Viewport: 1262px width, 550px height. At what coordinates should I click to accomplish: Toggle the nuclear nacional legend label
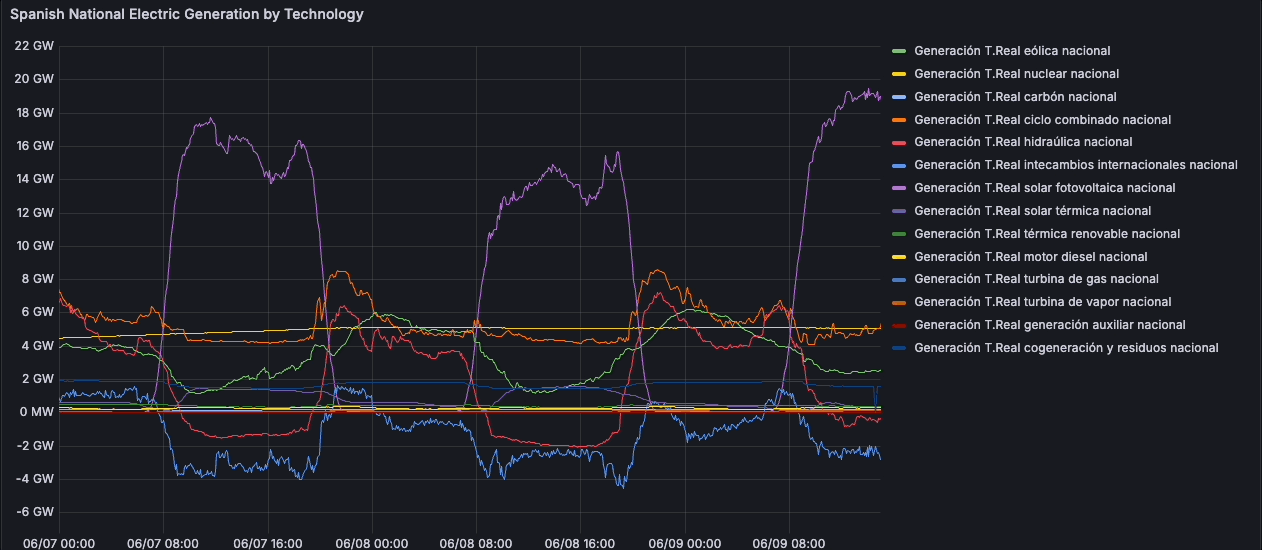[x=1016, y=74]
